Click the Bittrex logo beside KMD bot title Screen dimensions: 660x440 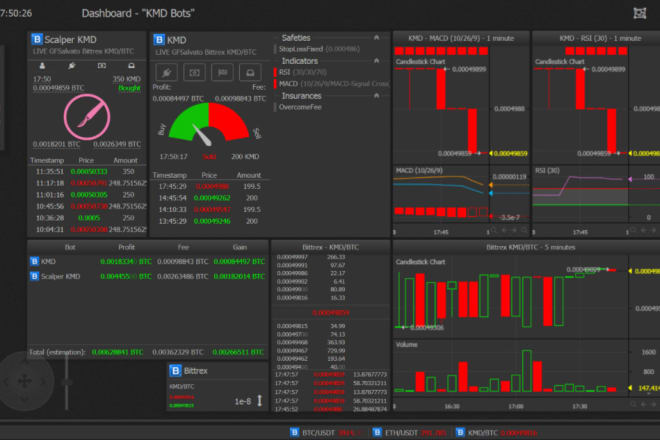point(159,40)
